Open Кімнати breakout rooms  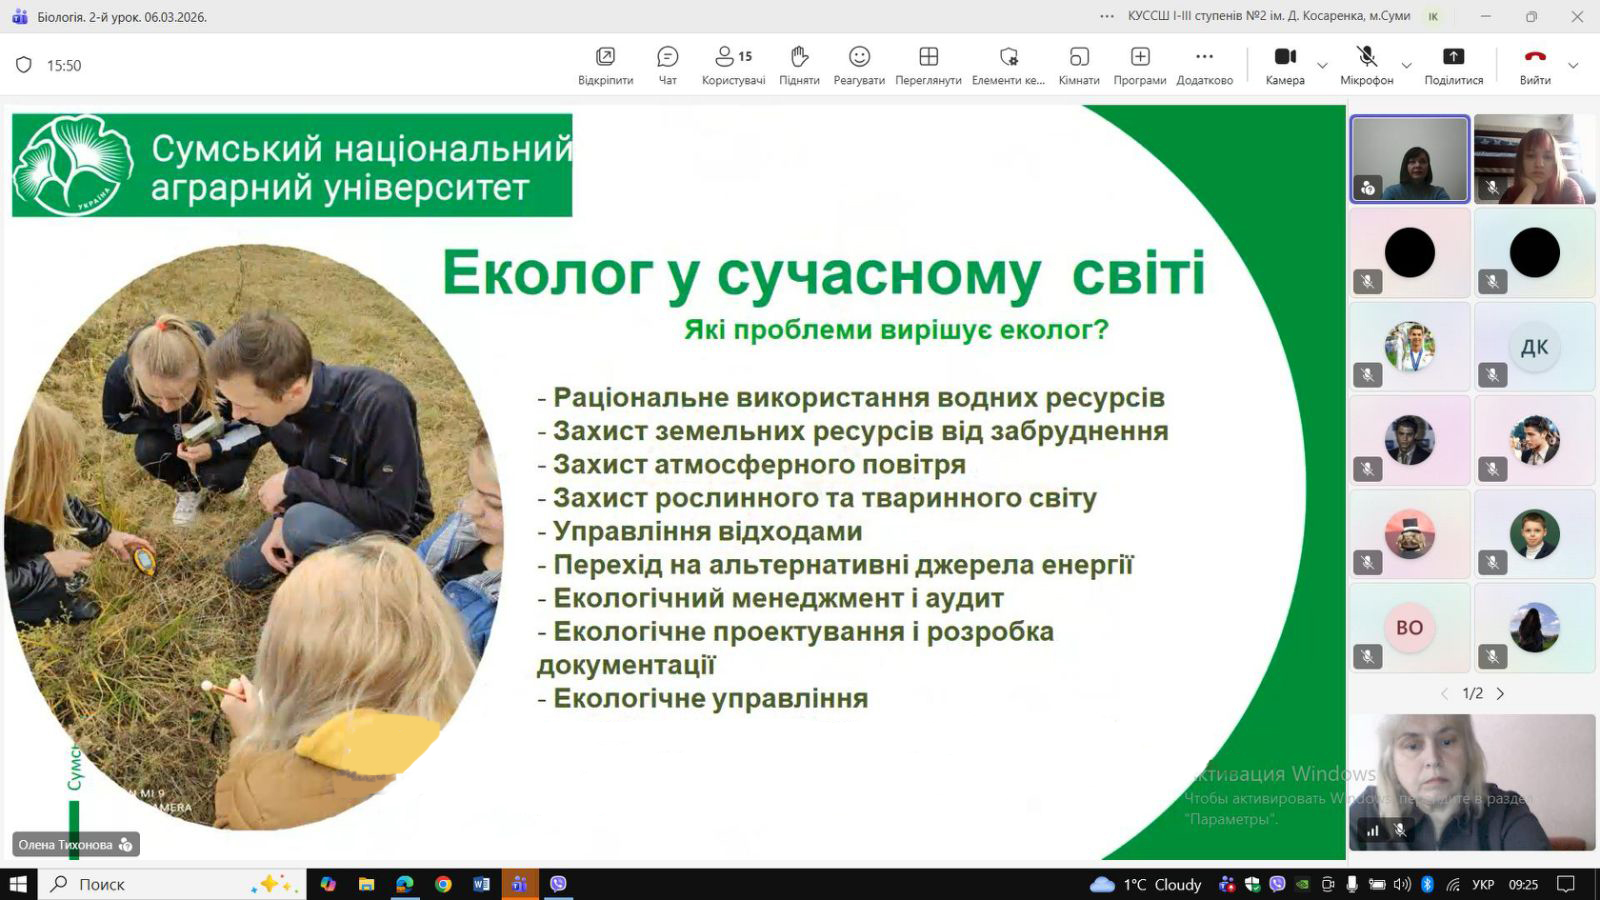coord(1078,65)
